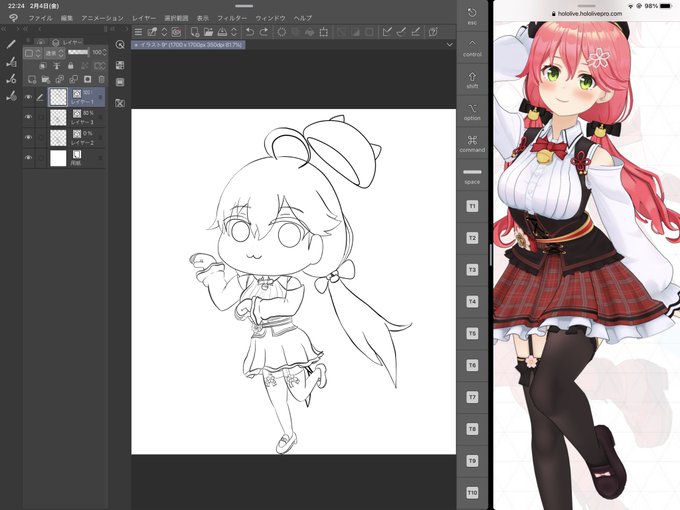680x510 pixels.
Task: Toggle set as reference layer
Action: [x=56, y=66]
